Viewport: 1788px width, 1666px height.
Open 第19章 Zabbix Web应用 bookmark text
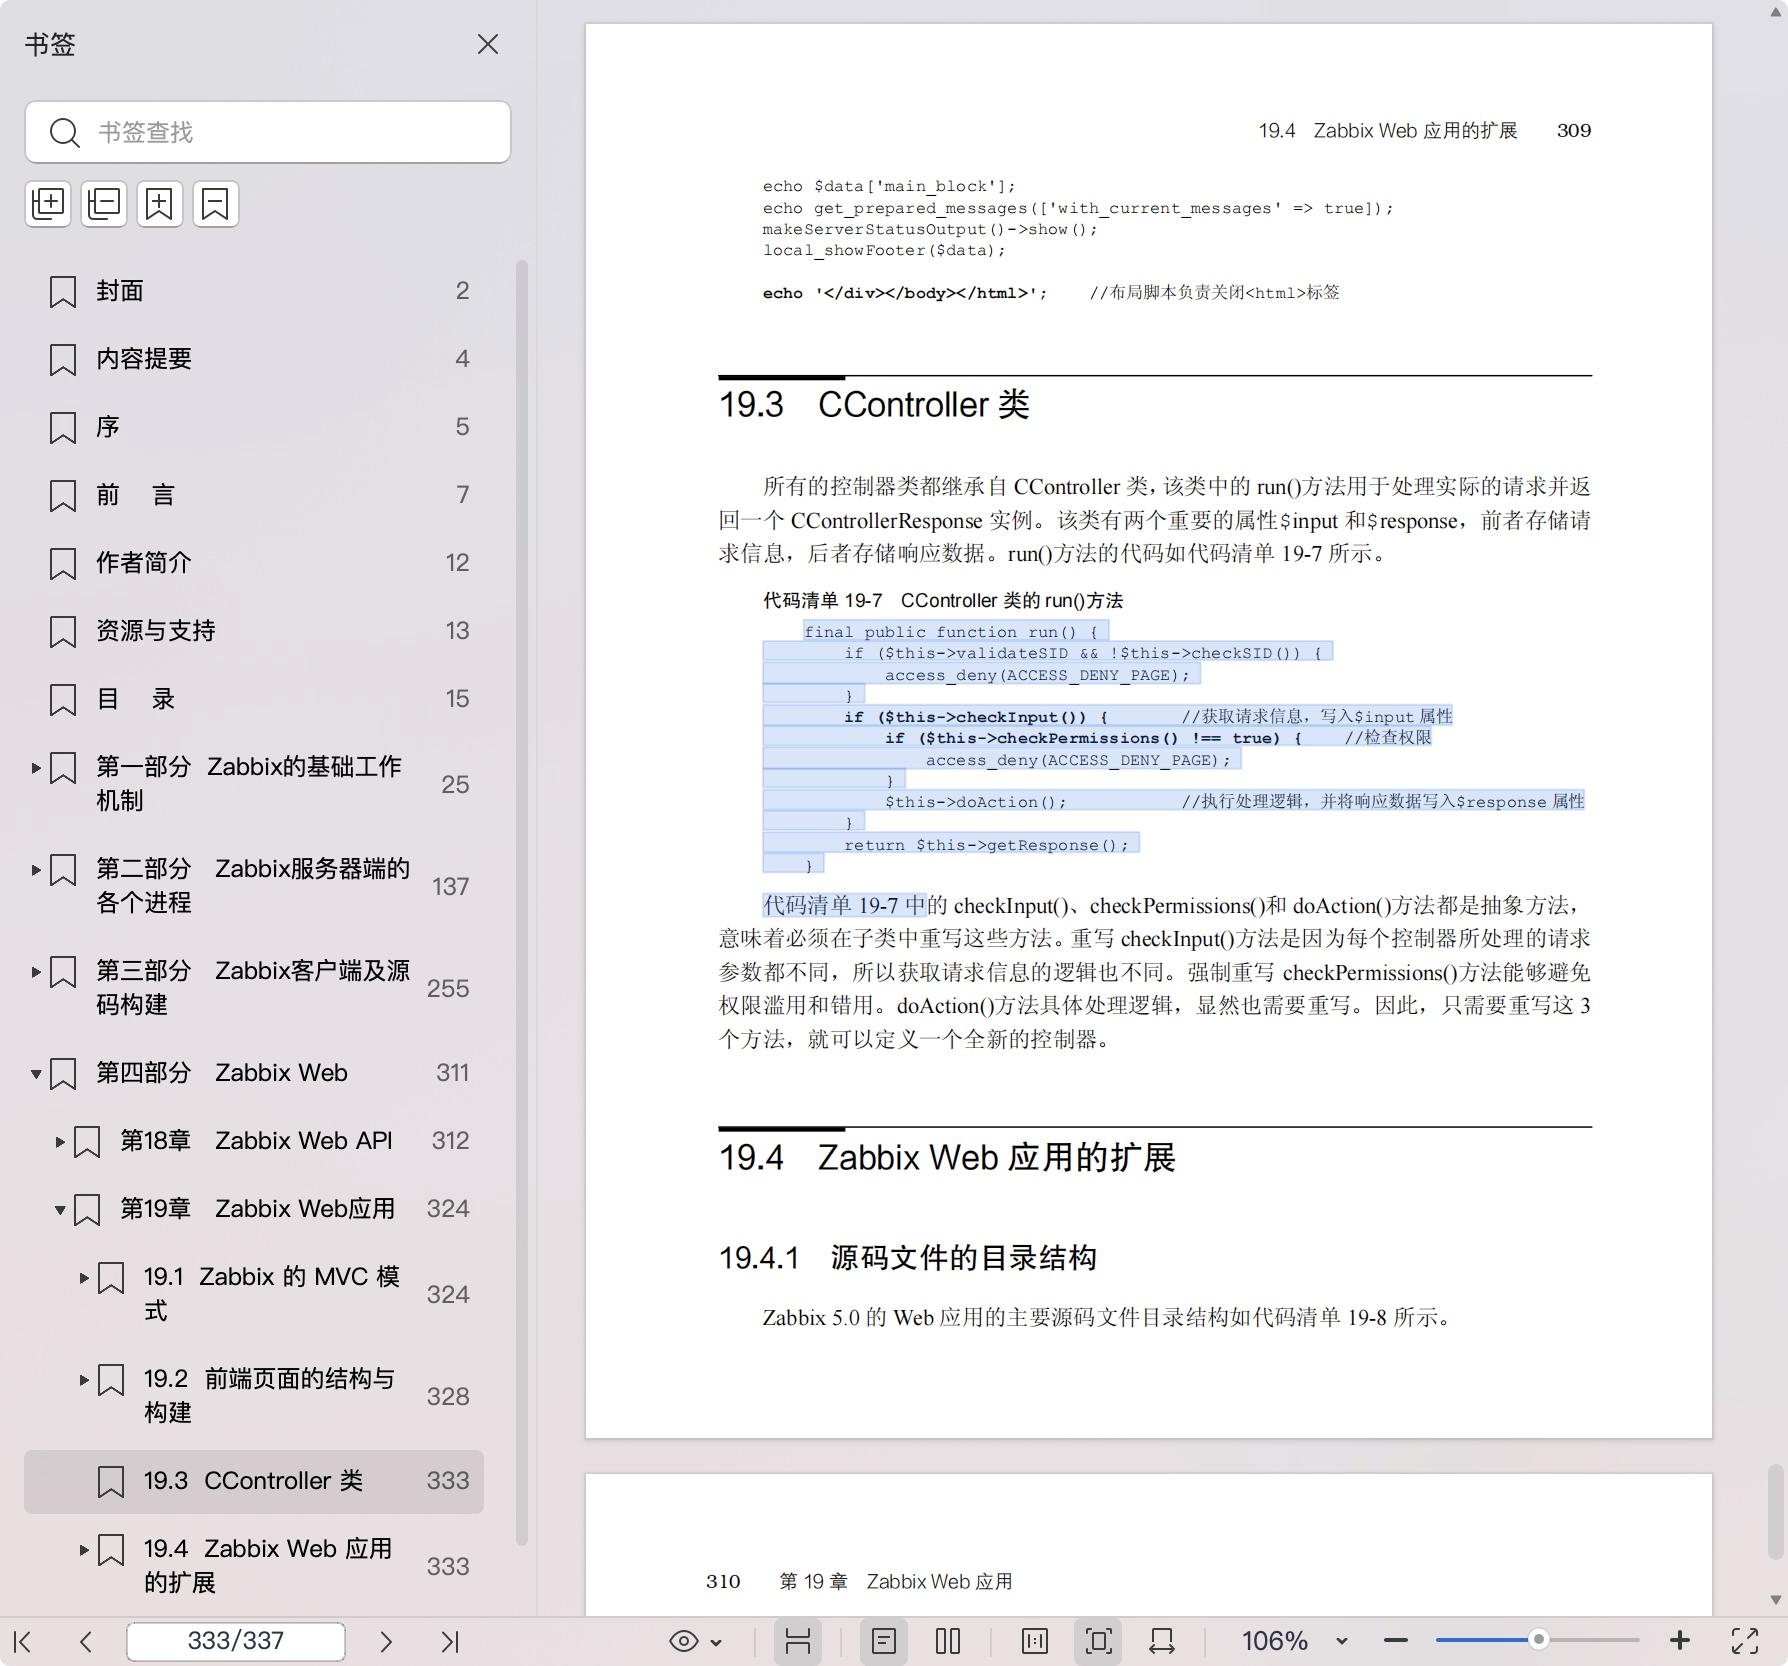click(257, 1209)
